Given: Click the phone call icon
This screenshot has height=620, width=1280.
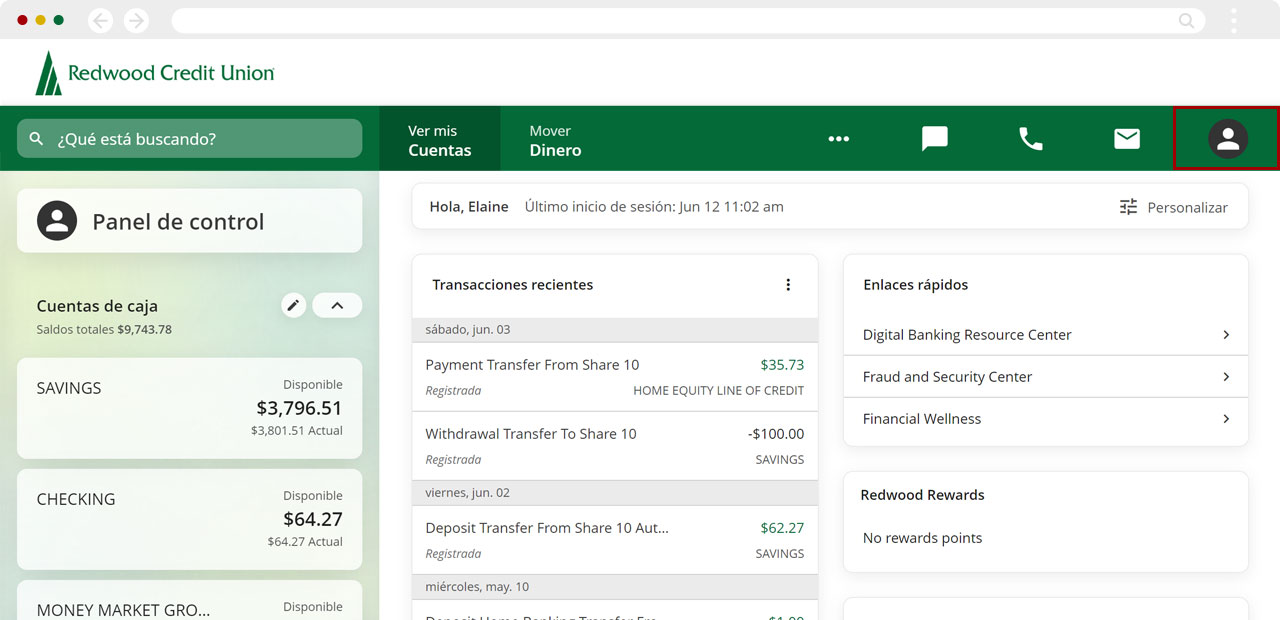Looking at the screenshot, I should 1030,139.
